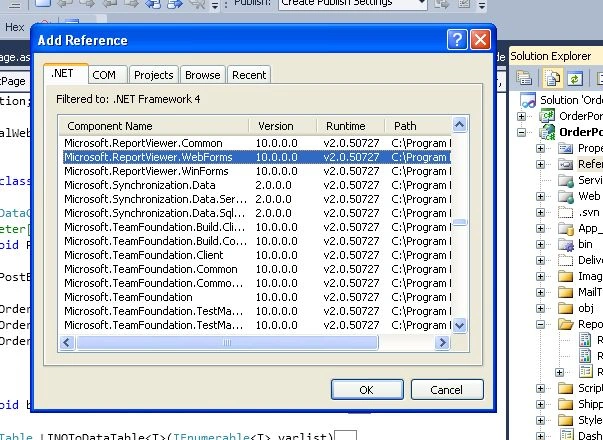Click the component list scroll-up arrow

[460, 125]
